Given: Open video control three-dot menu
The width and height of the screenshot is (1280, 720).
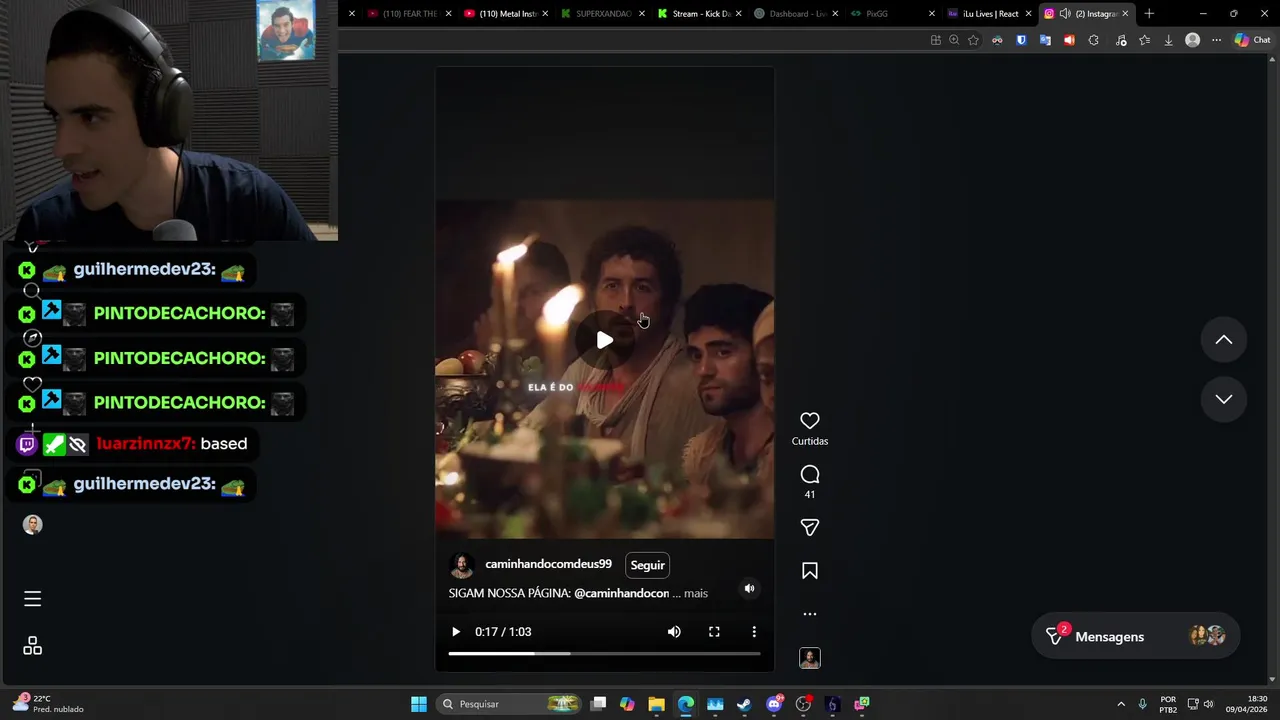Looking at the screenshot, I should point(754,632).
